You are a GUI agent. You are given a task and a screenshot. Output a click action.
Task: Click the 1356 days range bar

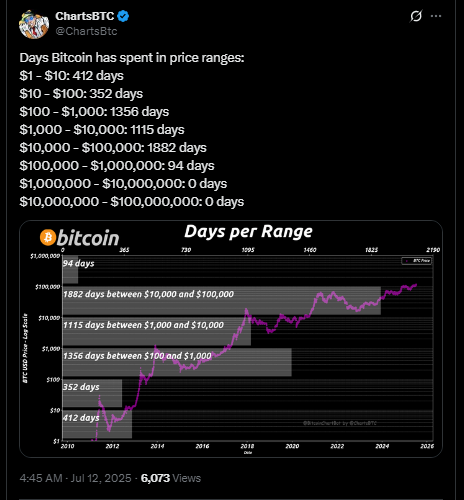(177, 362)
